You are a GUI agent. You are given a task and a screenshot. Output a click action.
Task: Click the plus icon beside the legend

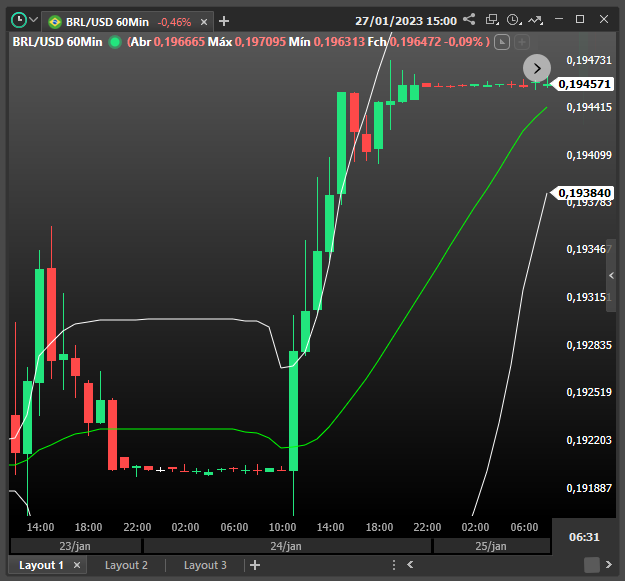(523, 41)
